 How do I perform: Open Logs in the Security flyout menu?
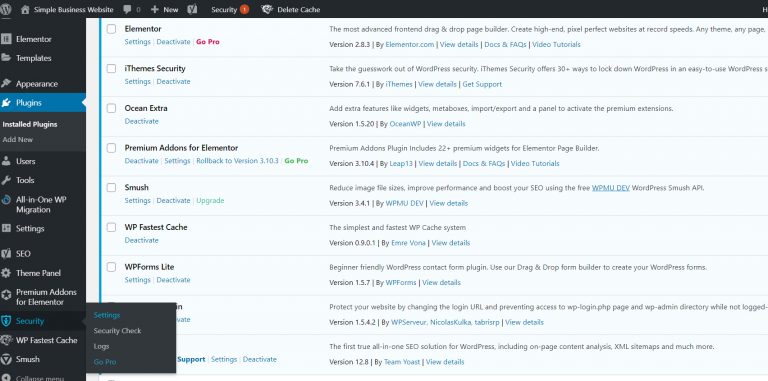click(x=101, y=346)
